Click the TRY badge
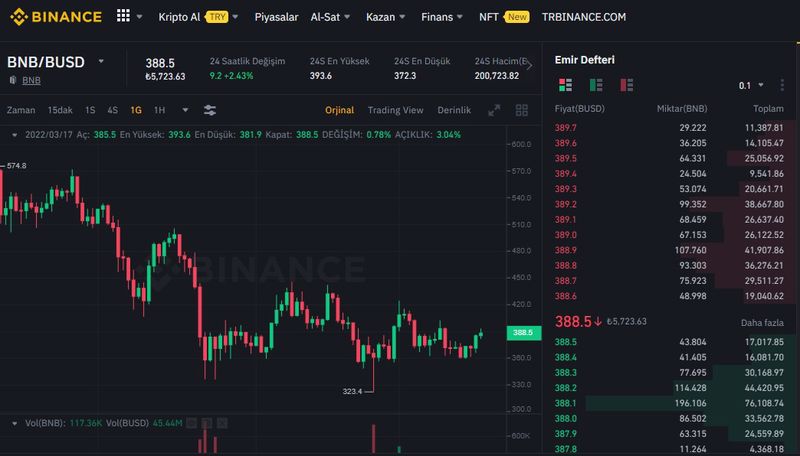800x456 pixels. coord(217,17)
